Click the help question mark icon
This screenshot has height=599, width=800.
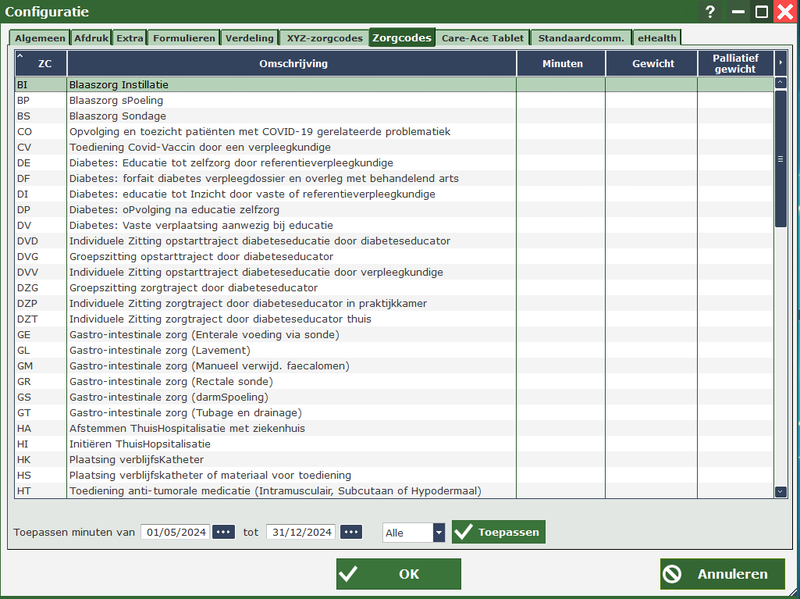tap(710, 12)
